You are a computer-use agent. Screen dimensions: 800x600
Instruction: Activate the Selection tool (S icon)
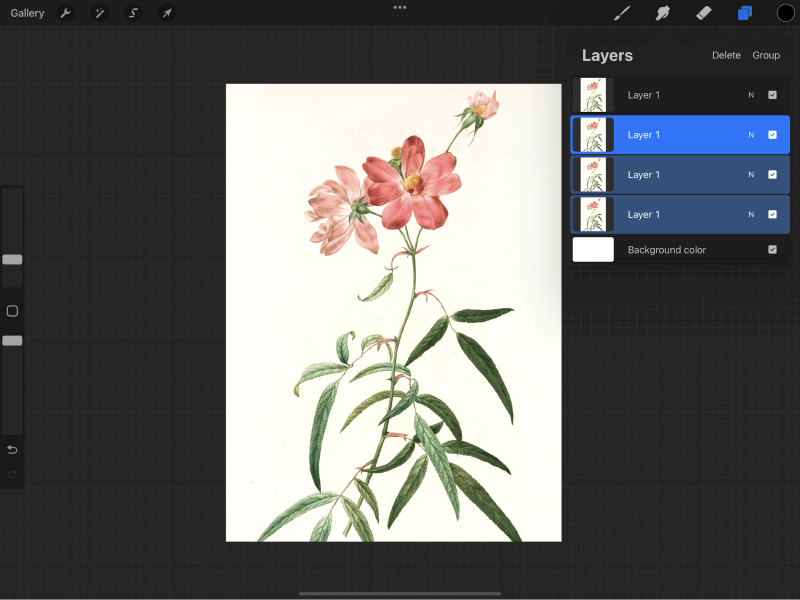point(133,13)
